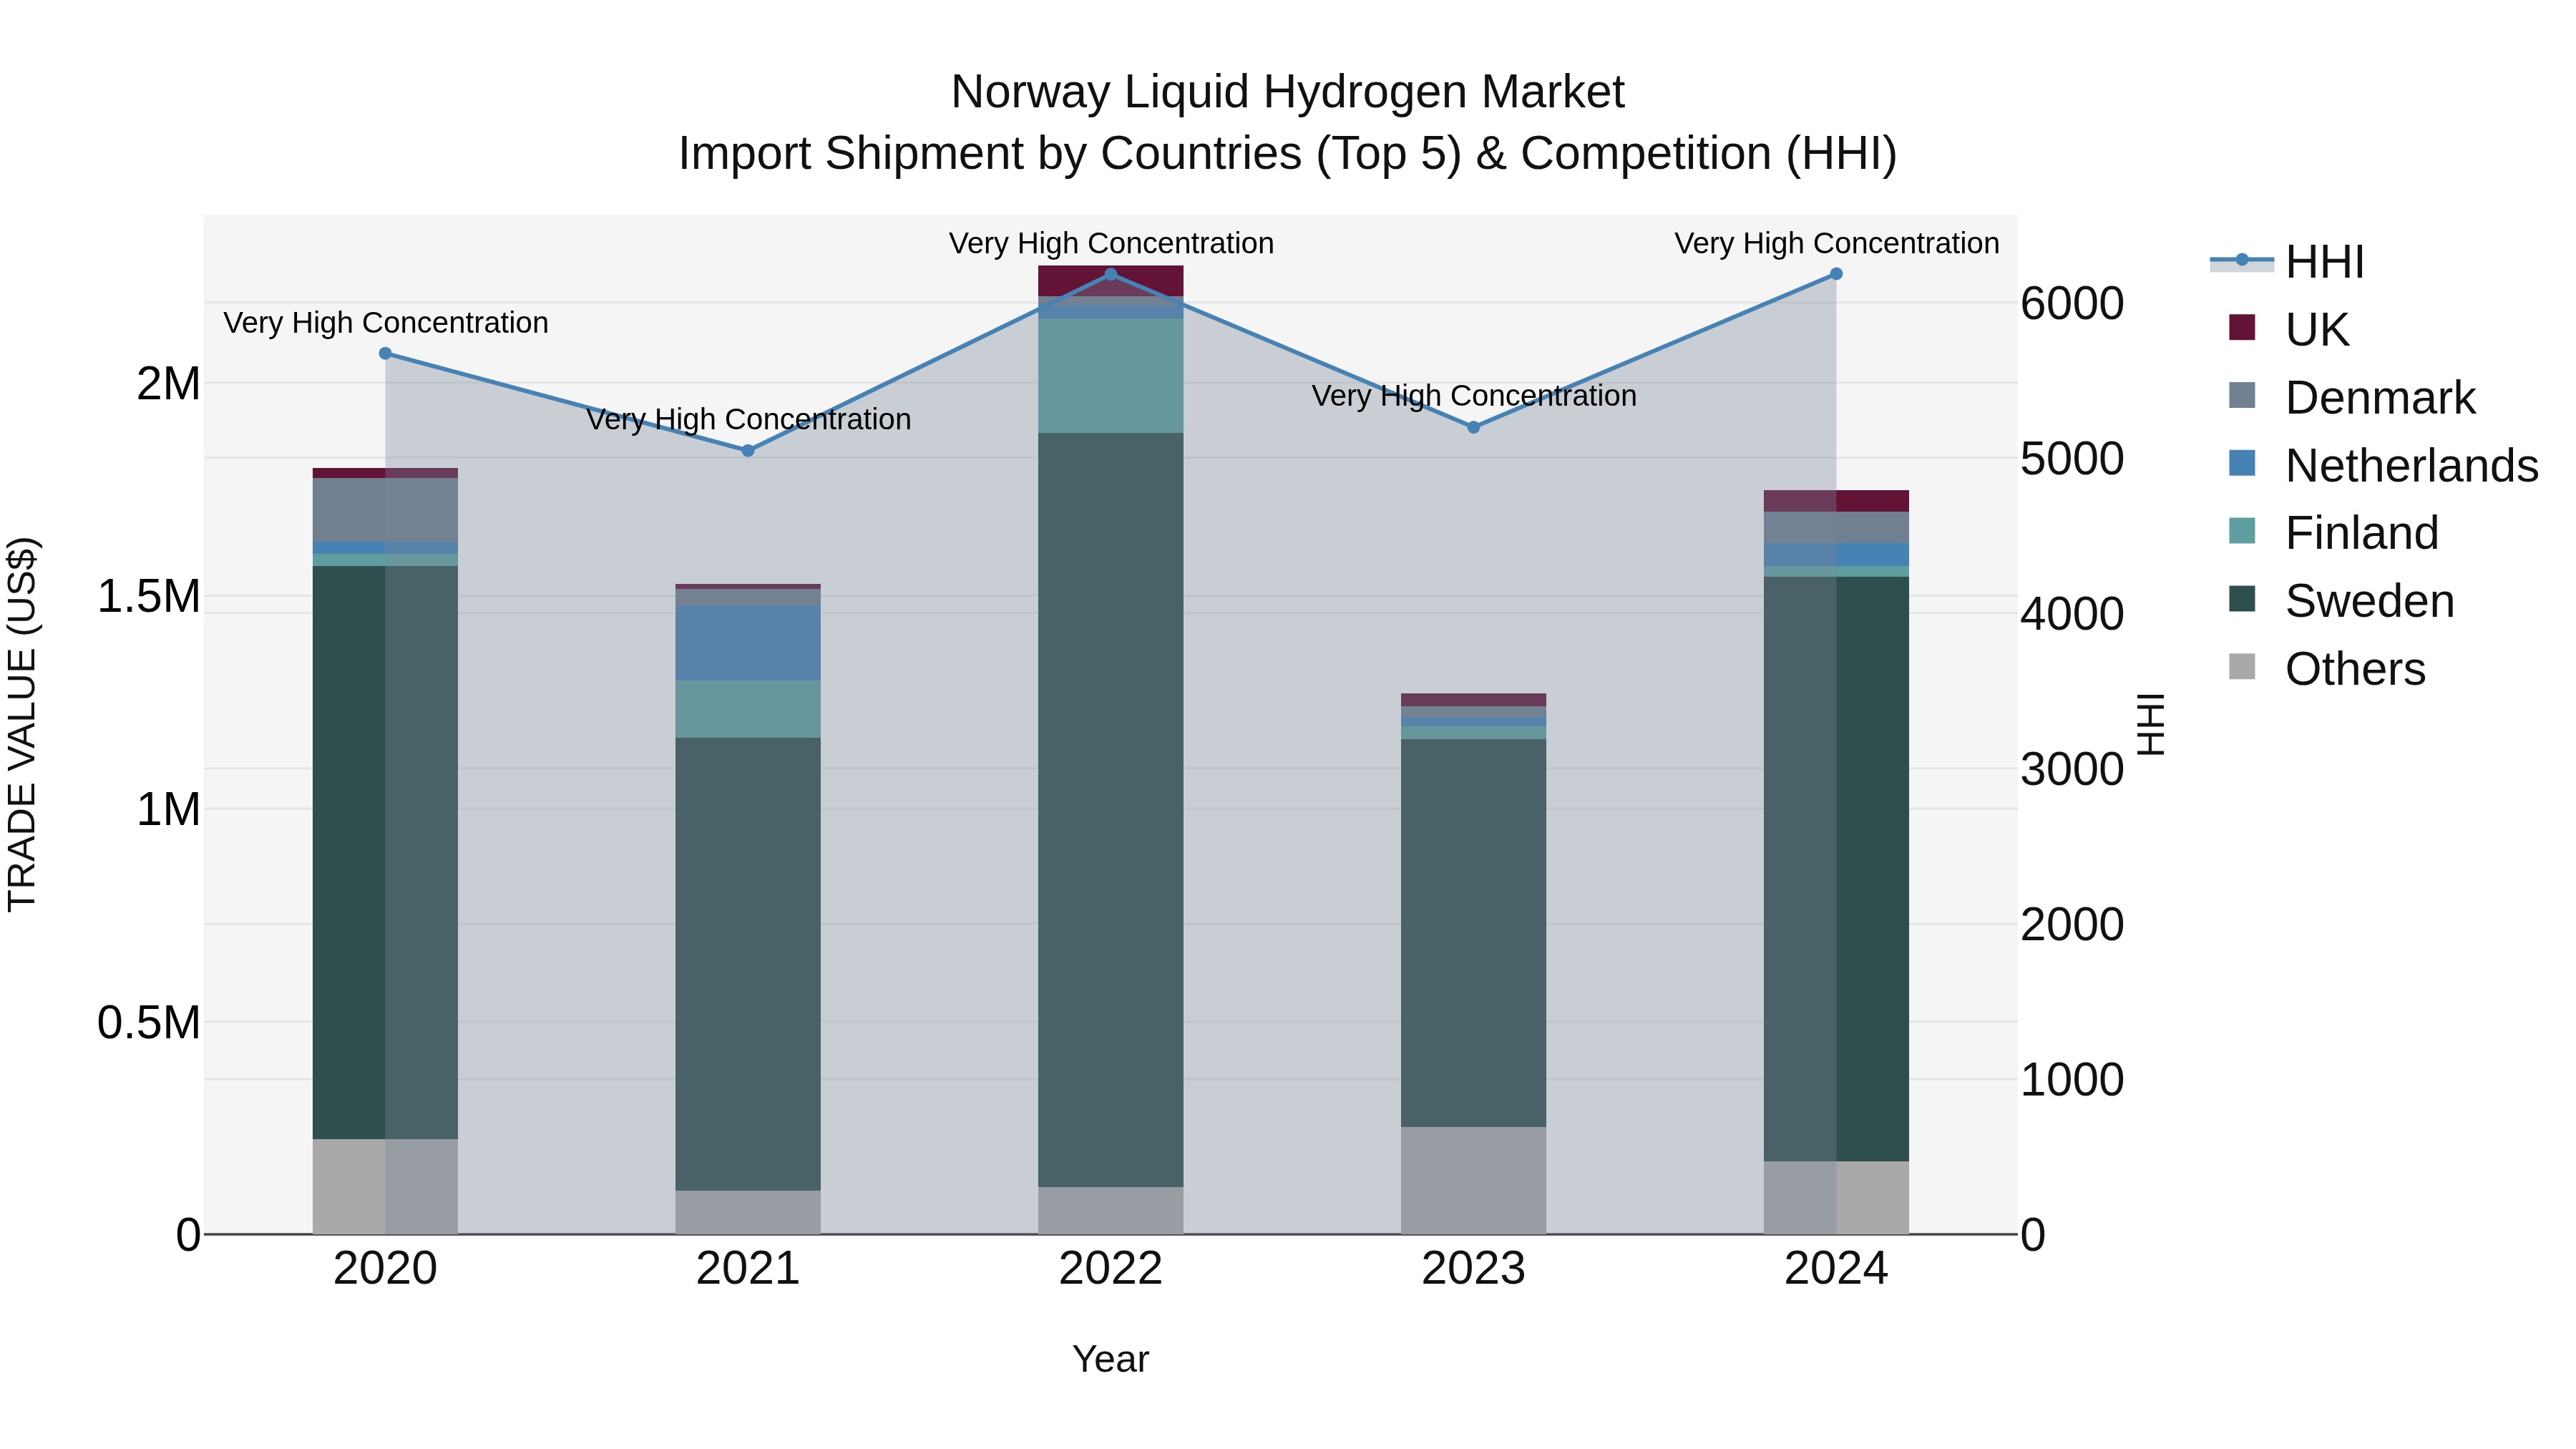Click the 1000 HHI axis tick label
2576x1449 pixels.
pyautogui.click(x=2072, y=1080)
